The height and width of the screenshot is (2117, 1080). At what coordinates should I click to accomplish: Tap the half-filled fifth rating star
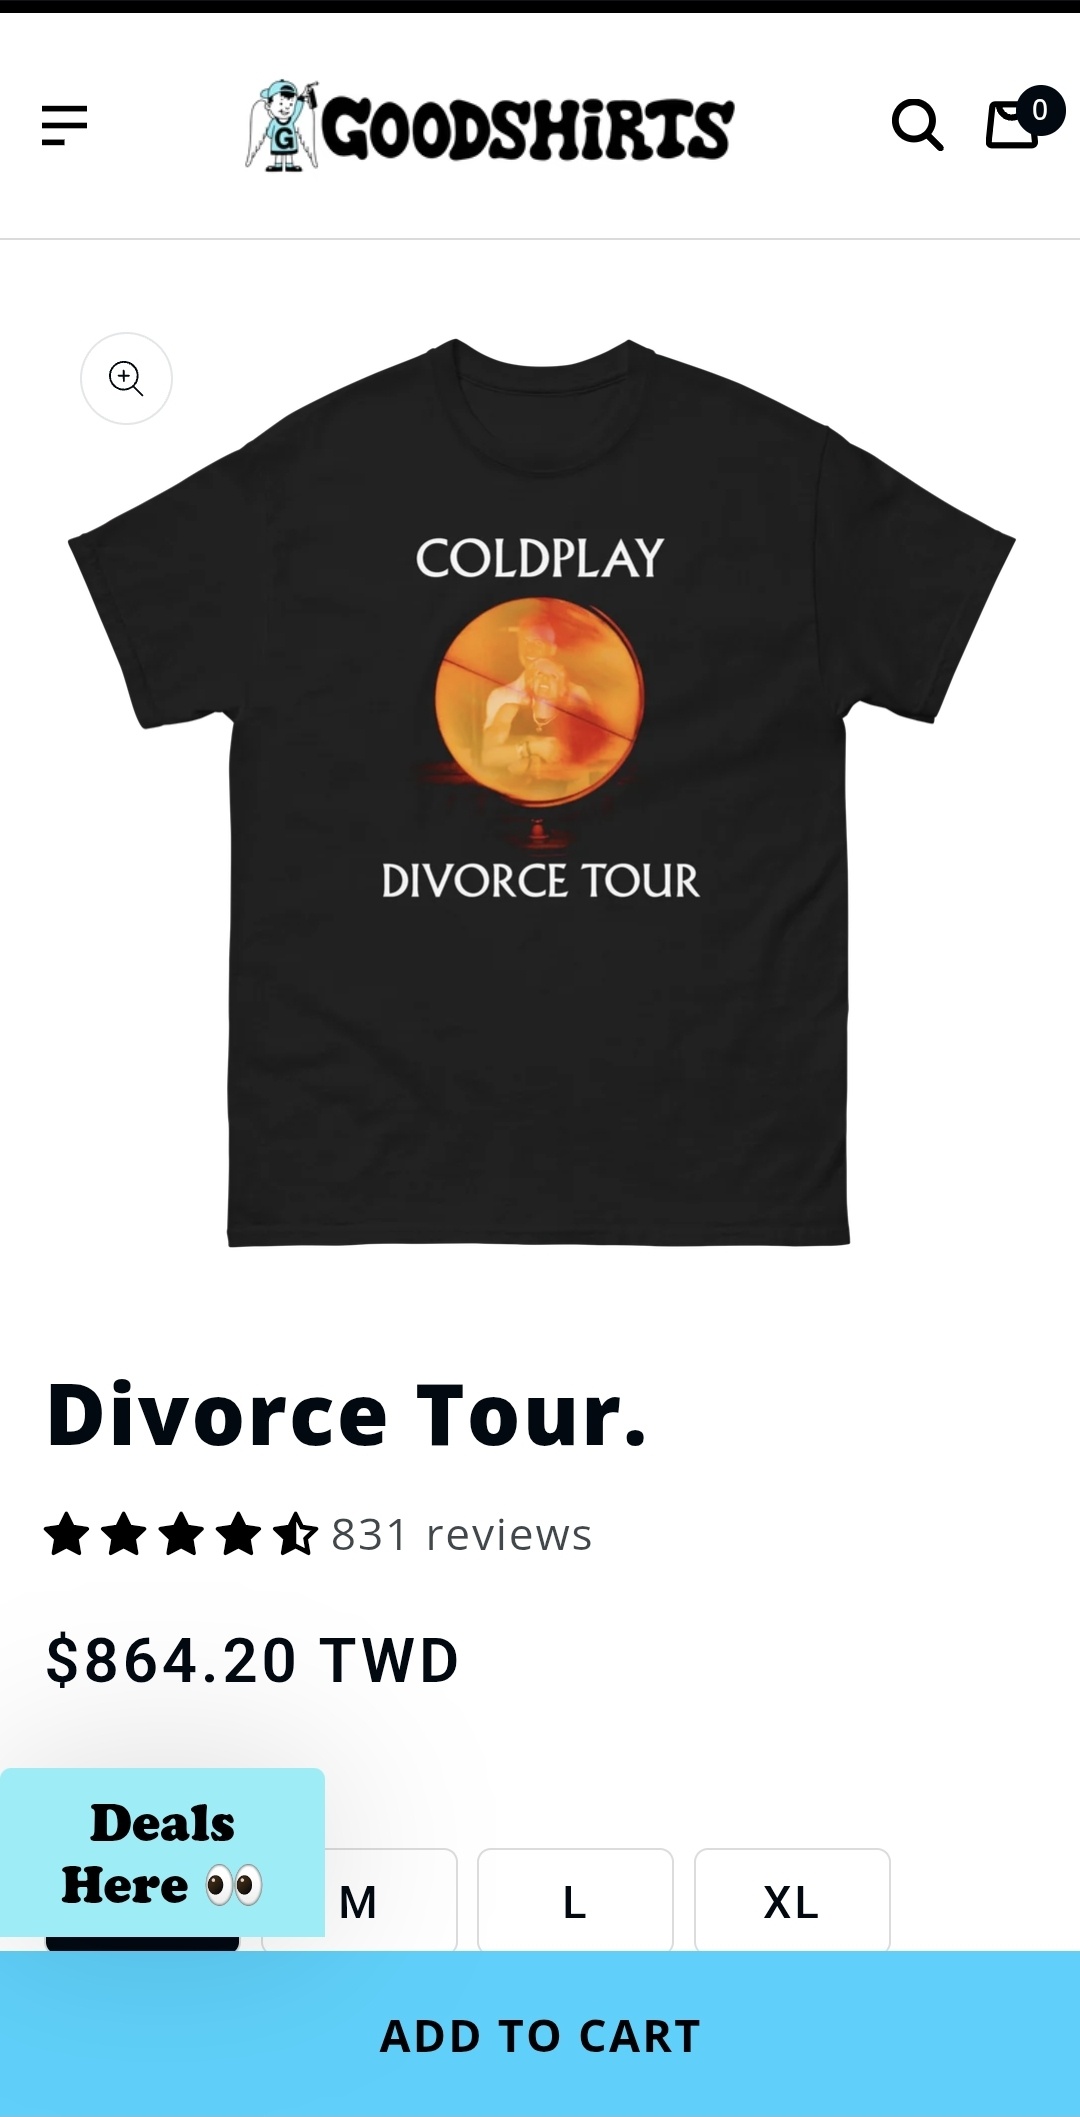click(296, 1534)
